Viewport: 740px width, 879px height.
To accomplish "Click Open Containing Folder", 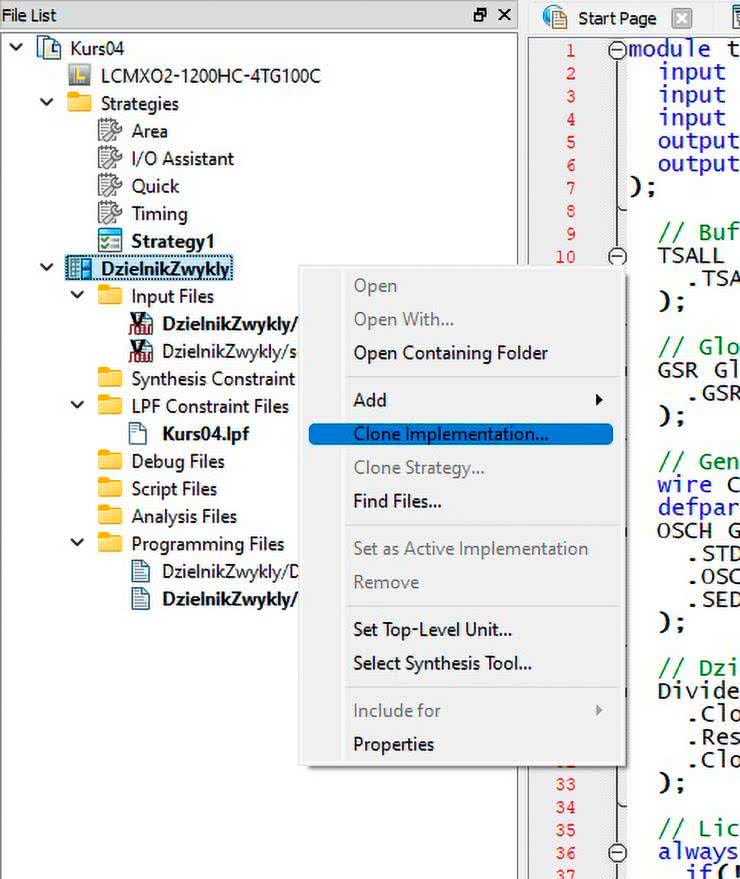I will tap(450, 353).
